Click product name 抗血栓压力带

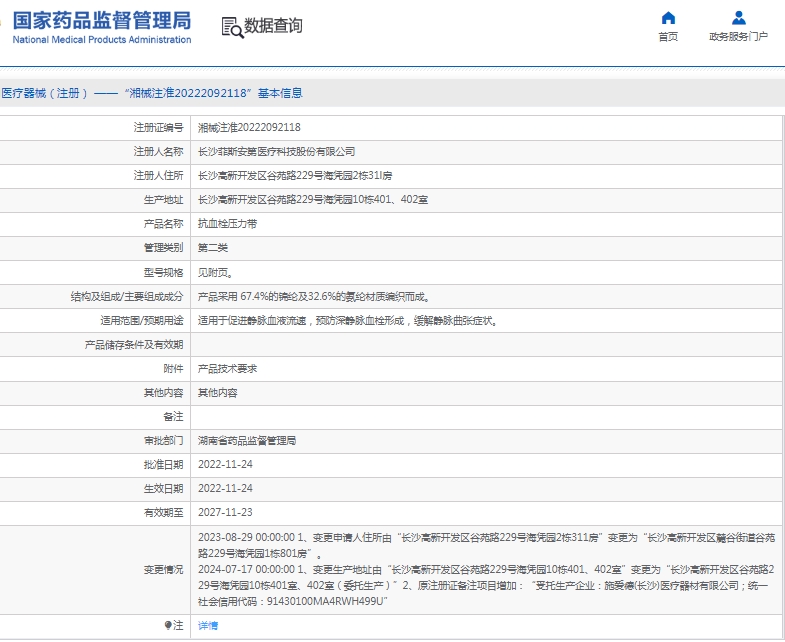pyautogui.click(x=227, y=223)
